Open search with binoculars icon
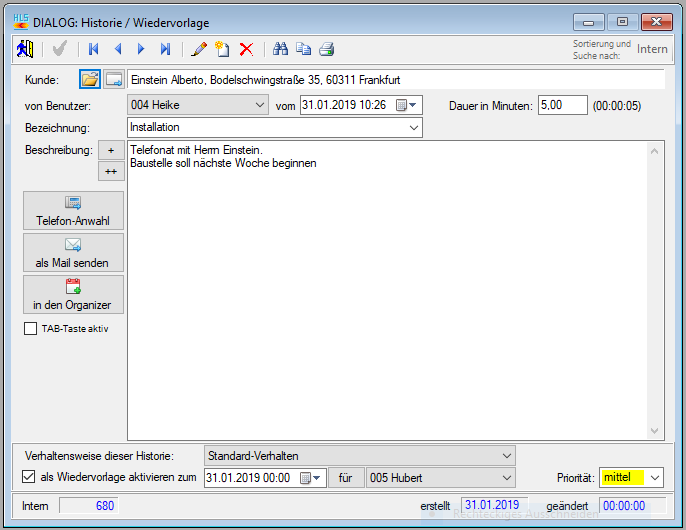The height and width of the screenshot is (530, 686). click(280, 48)
